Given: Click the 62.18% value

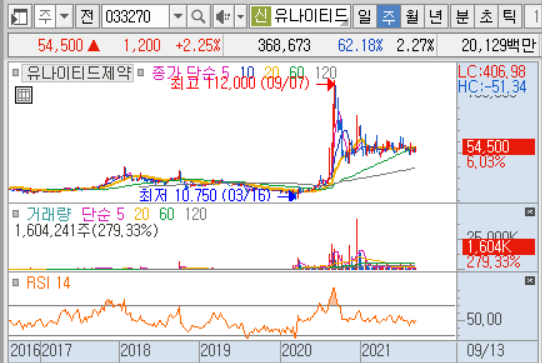Looking at the screenshot, I should (x=361, y=45).
